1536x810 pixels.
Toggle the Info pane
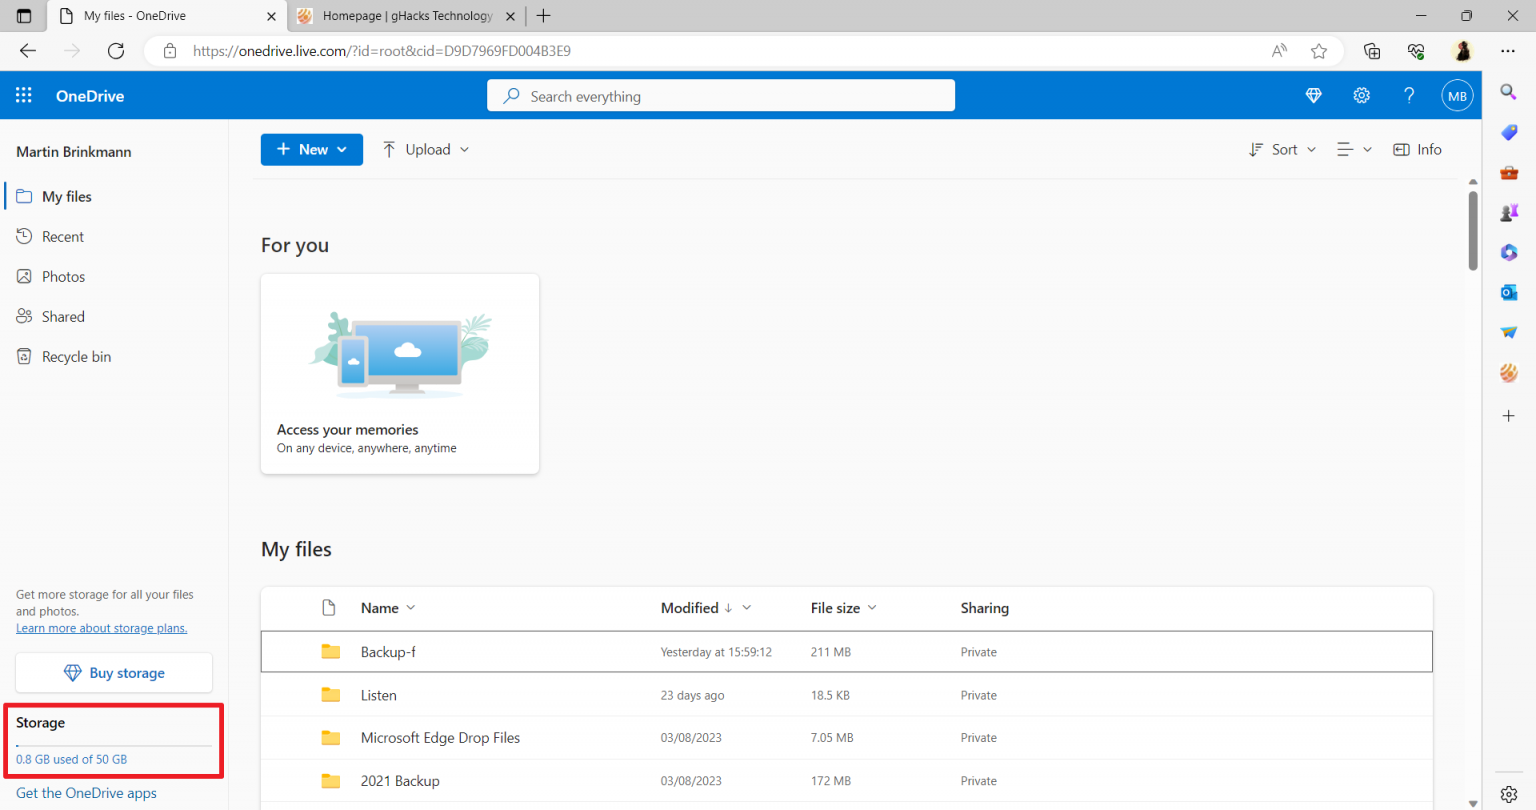point(1417,149)
